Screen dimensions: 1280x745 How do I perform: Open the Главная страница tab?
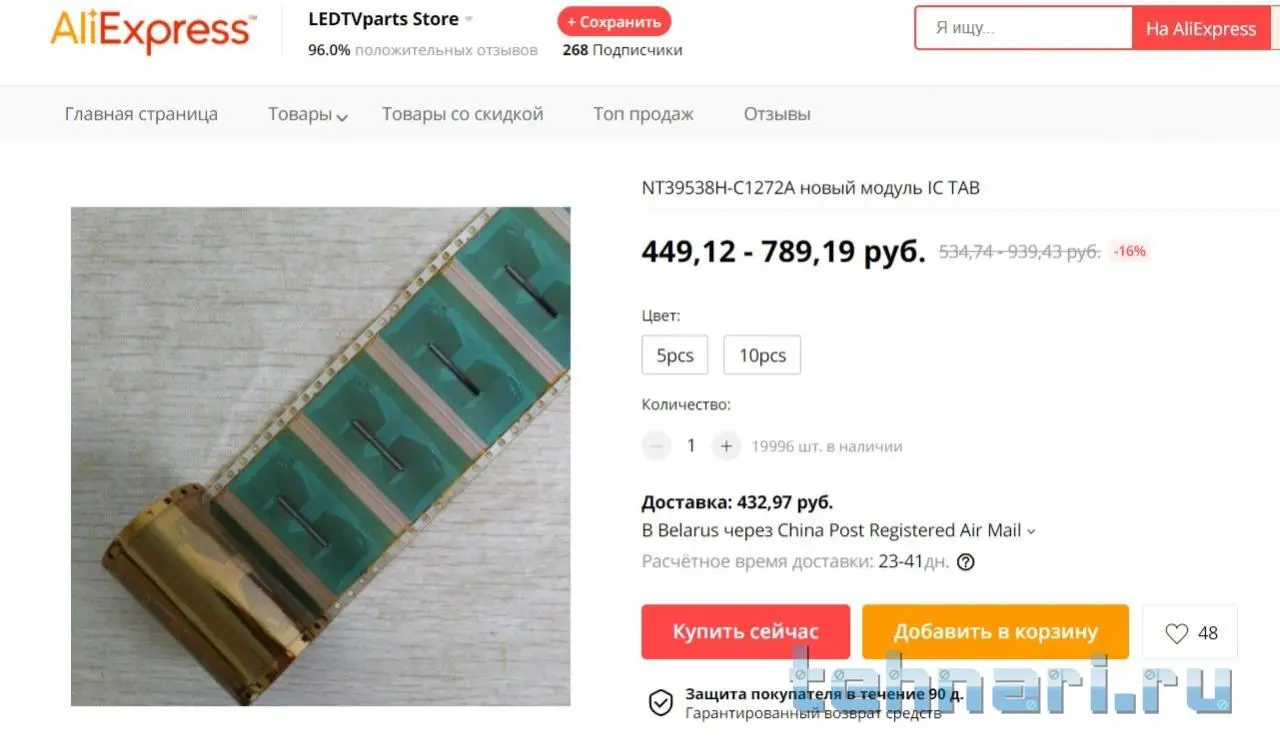pyautogui.click(x=141, y=114)
